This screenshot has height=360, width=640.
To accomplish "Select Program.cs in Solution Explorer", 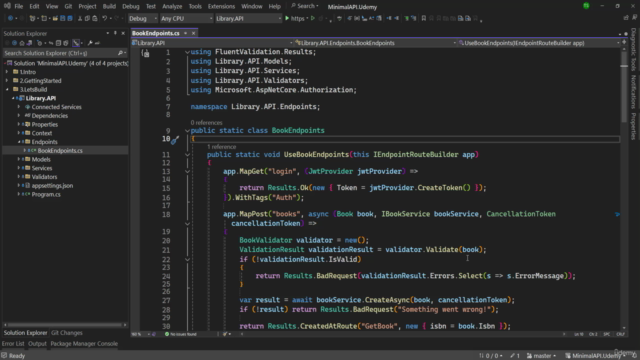I will point(46,195).
